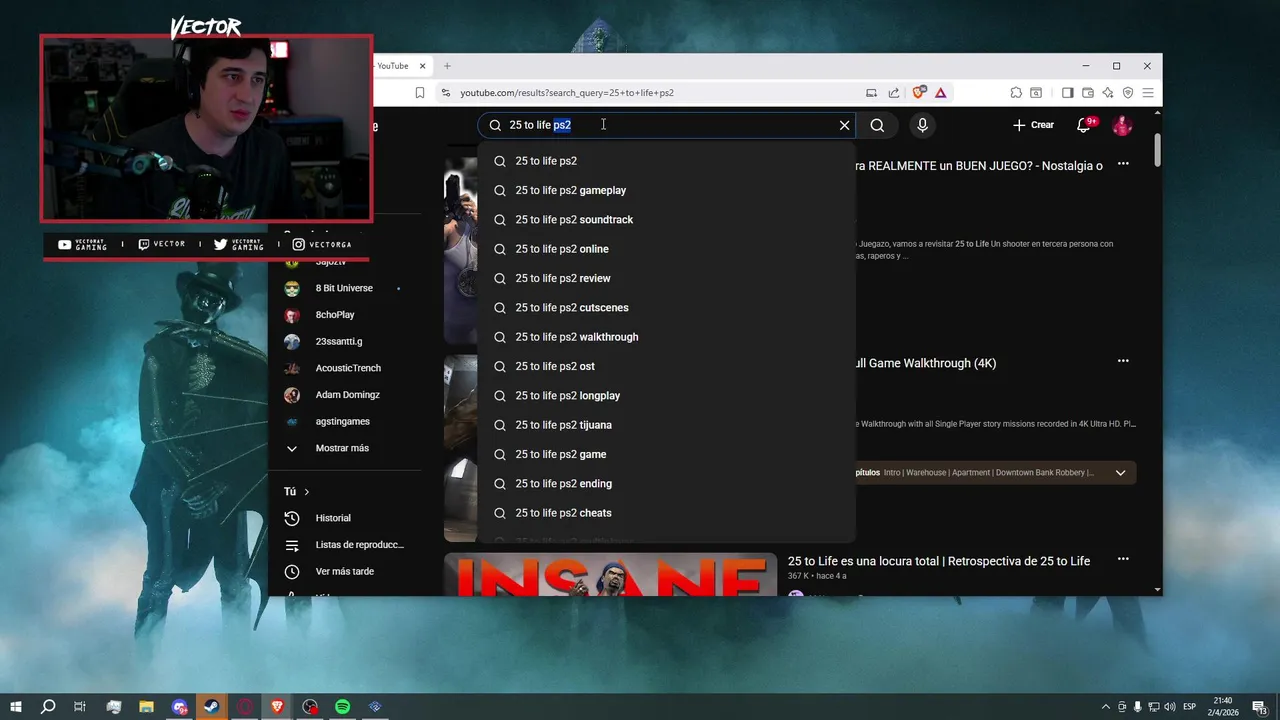
Task: Choose suggestion "25 to life ps2 cheats"
Action: point(666,513)
